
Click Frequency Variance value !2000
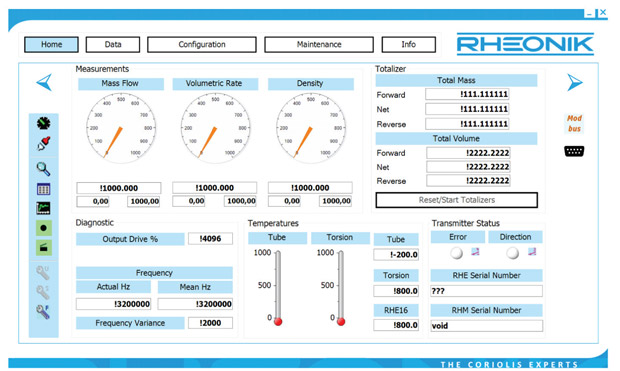point(210,323)
